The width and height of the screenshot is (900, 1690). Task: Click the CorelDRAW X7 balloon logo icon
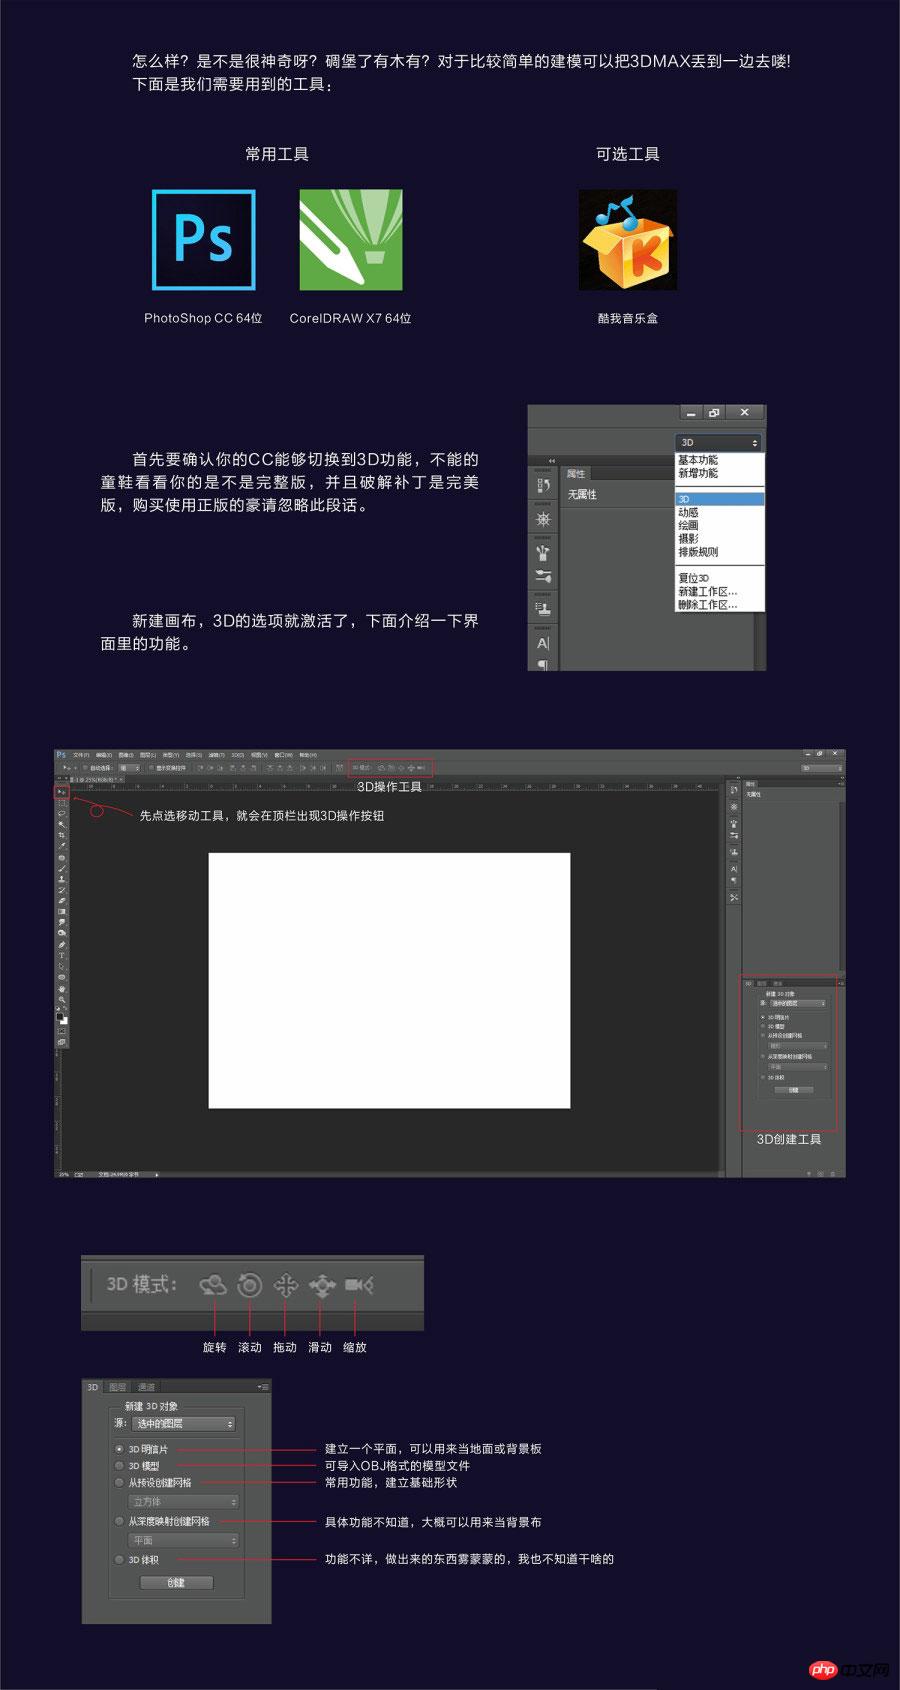(351, 240)
